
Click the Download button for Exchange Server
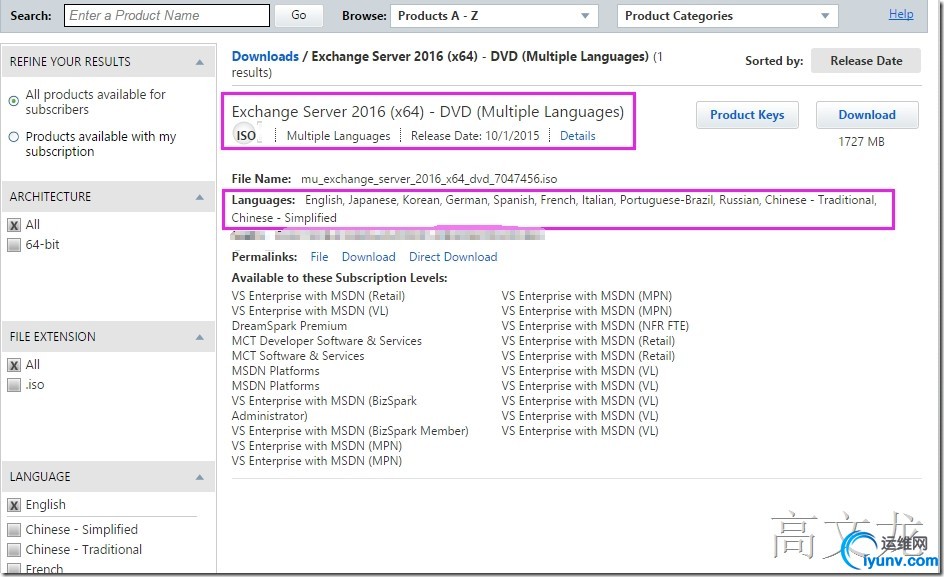coord(867,114)
